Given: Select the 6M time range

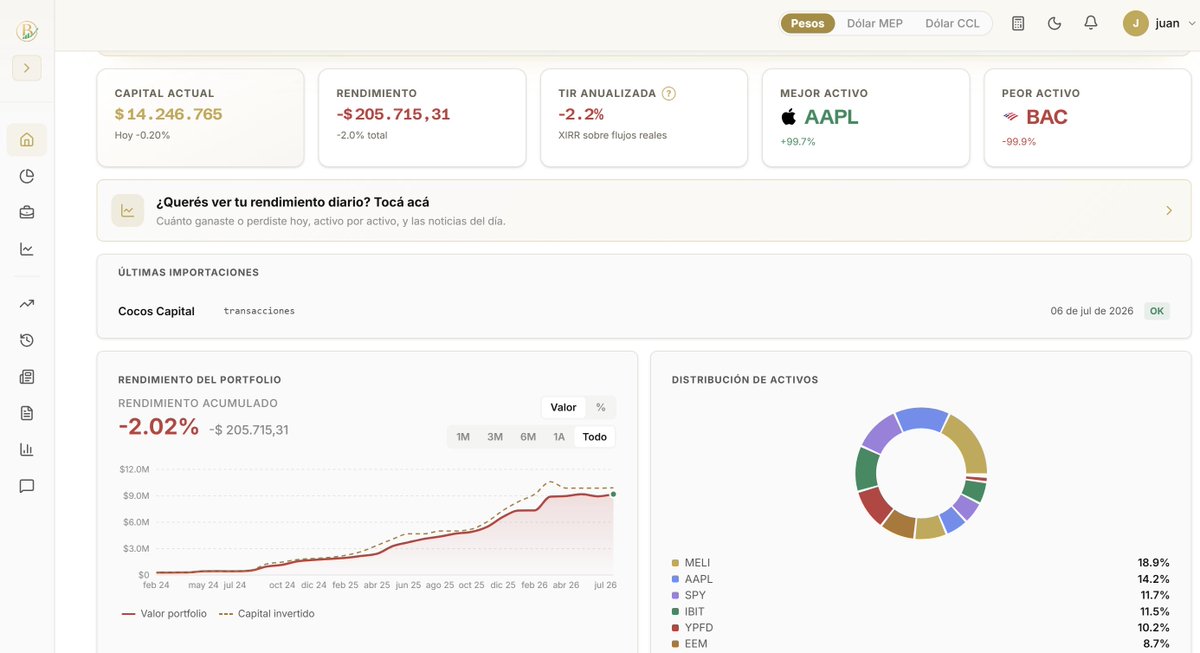Looking at the screenshot, I should 528,437.
